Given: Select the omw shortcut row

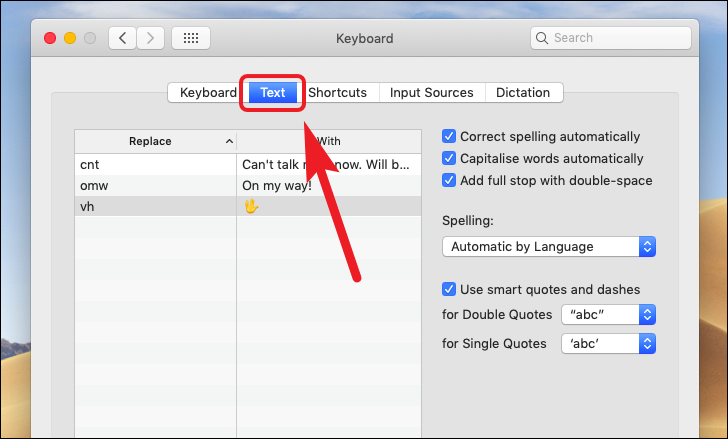Looking at the screenshot, I should pos(248,185).
